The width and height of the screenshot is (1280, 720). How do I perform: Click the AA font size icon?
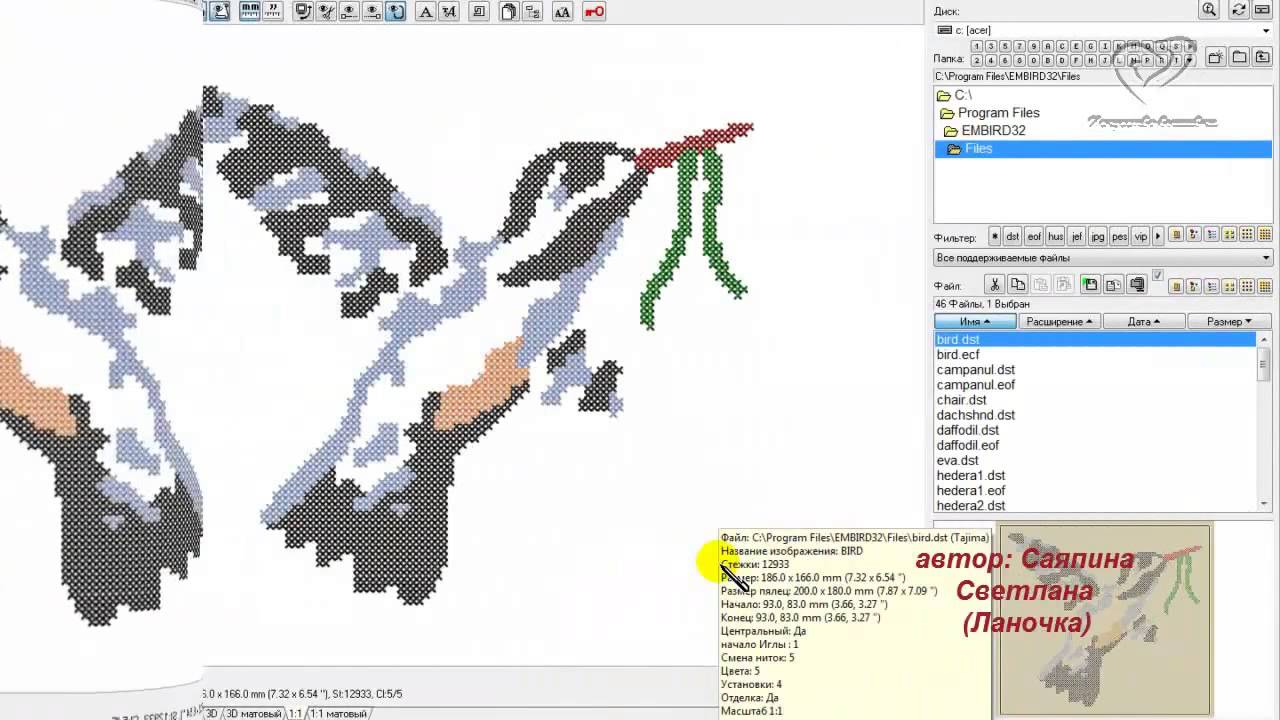coord(562,12)
